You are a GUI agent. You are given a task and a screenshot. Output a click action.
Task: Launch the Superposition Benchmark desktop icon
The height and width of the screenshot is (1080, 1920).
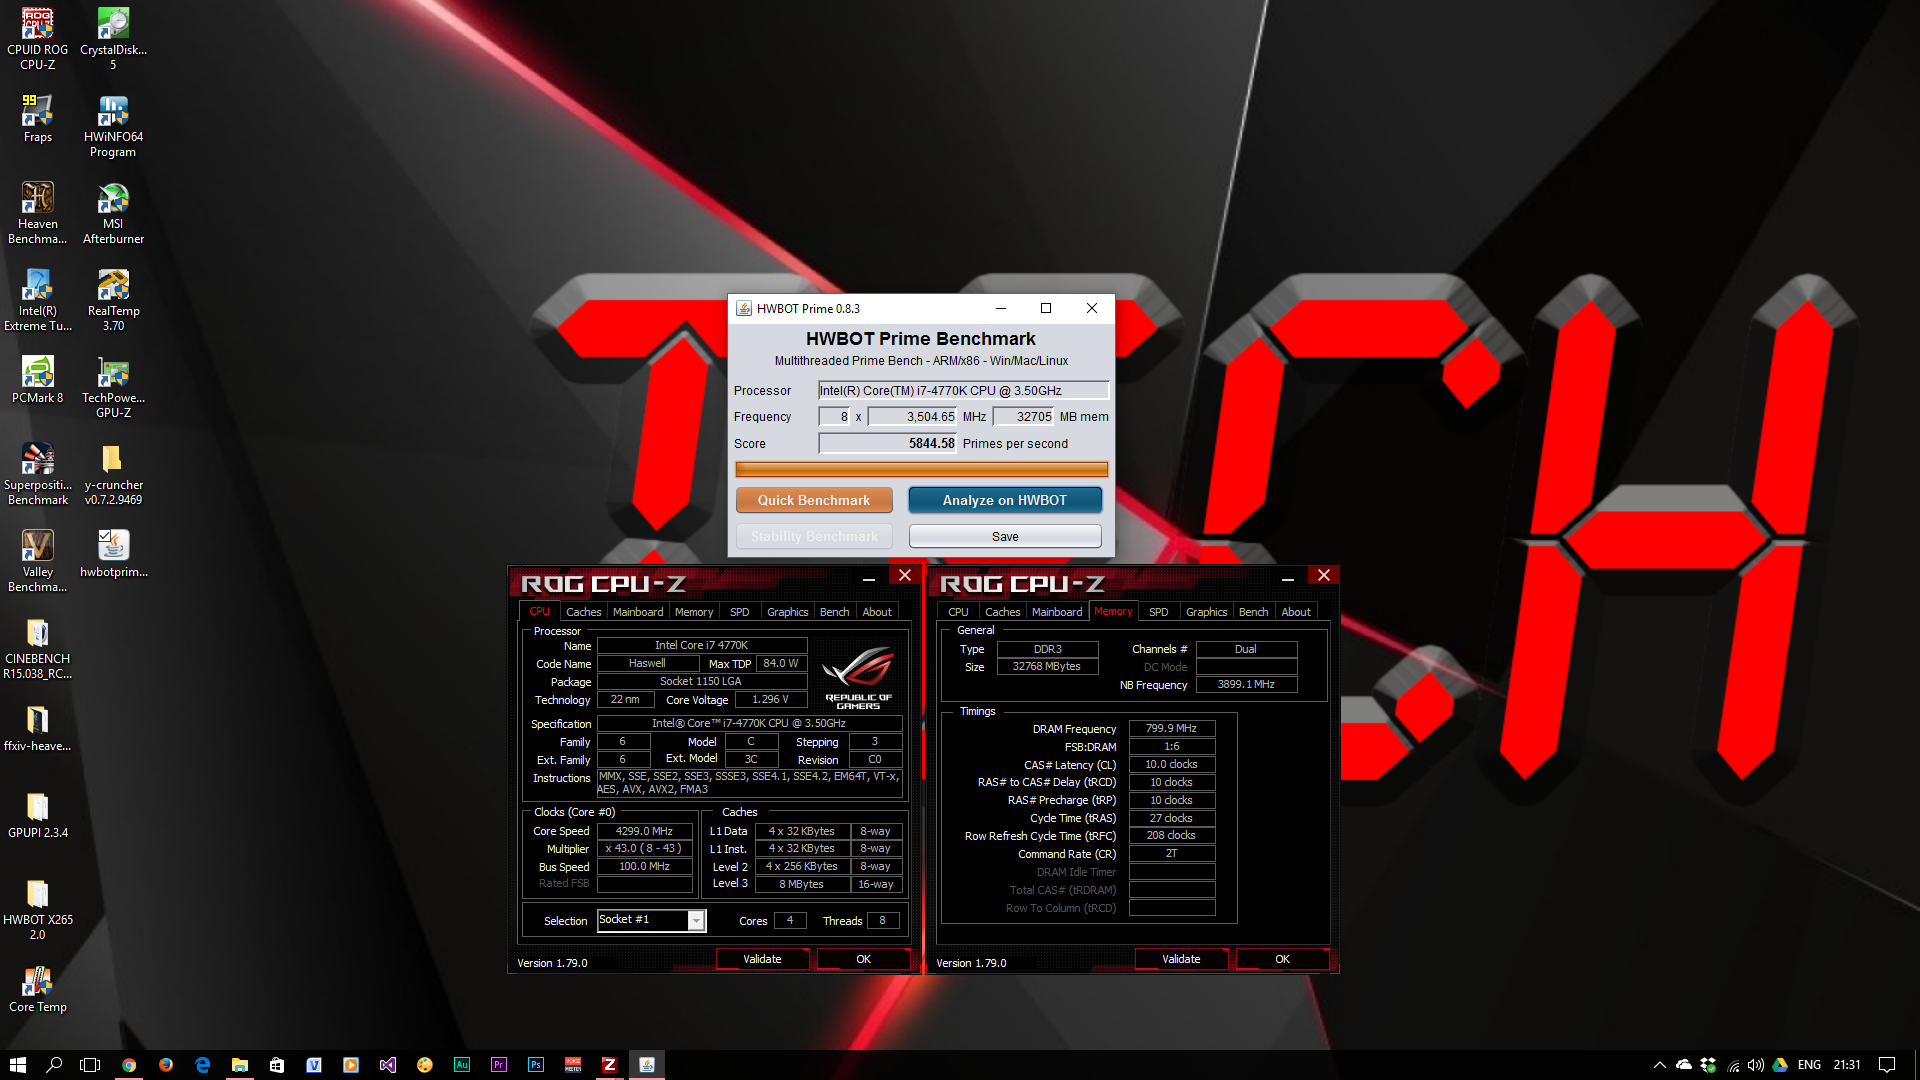click(x=38, y=475)
